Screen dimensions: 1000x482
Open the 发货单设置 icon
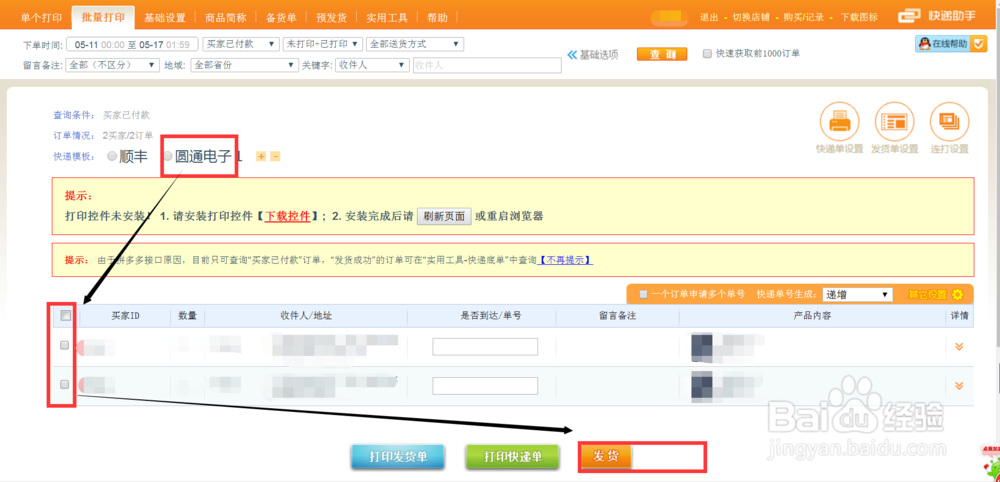(x=894, y=121)
